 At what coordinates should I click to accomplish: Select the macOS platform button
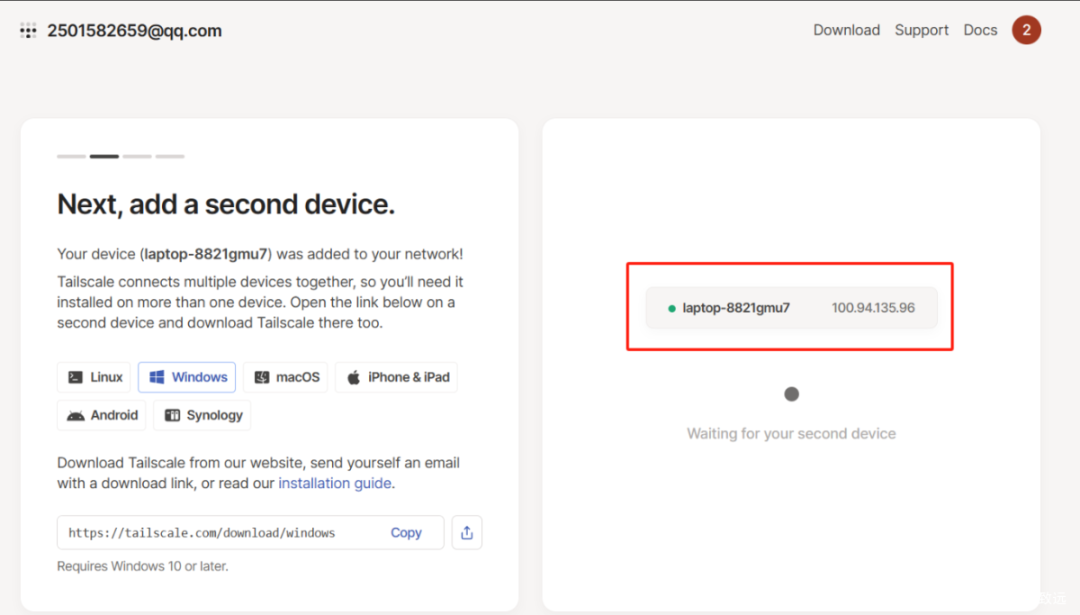pos(287,377)
